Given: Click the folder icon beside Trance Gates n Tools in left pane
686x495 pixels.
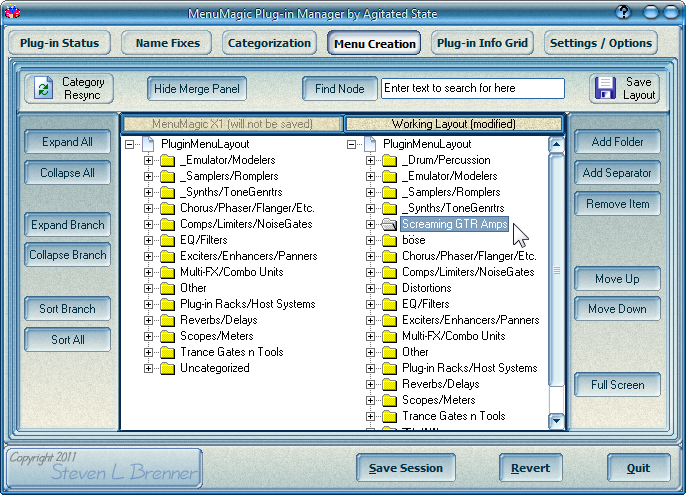Looking at the screenshot, I should point(167,352).
